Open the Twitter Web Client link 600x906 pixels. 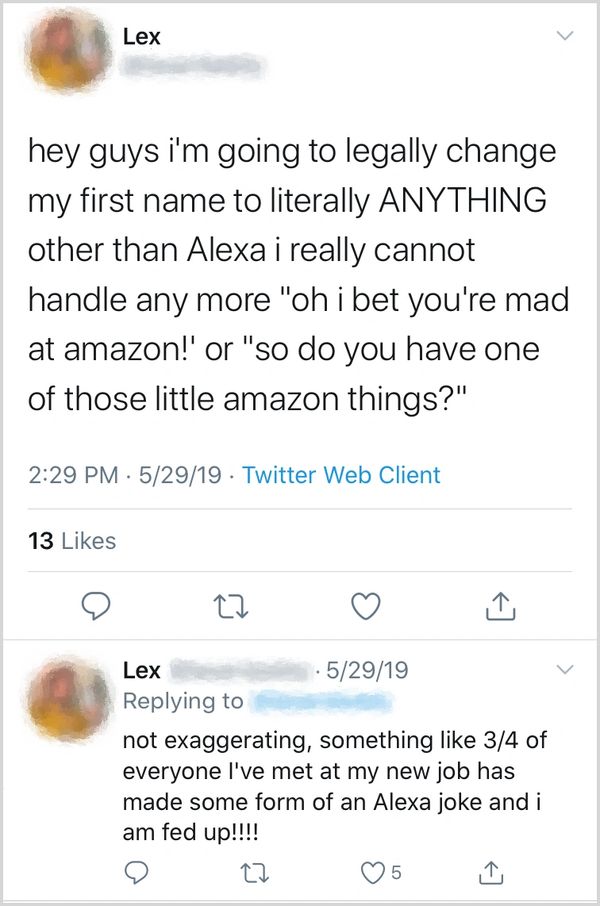pyautogui.click(x=341, y=475)
